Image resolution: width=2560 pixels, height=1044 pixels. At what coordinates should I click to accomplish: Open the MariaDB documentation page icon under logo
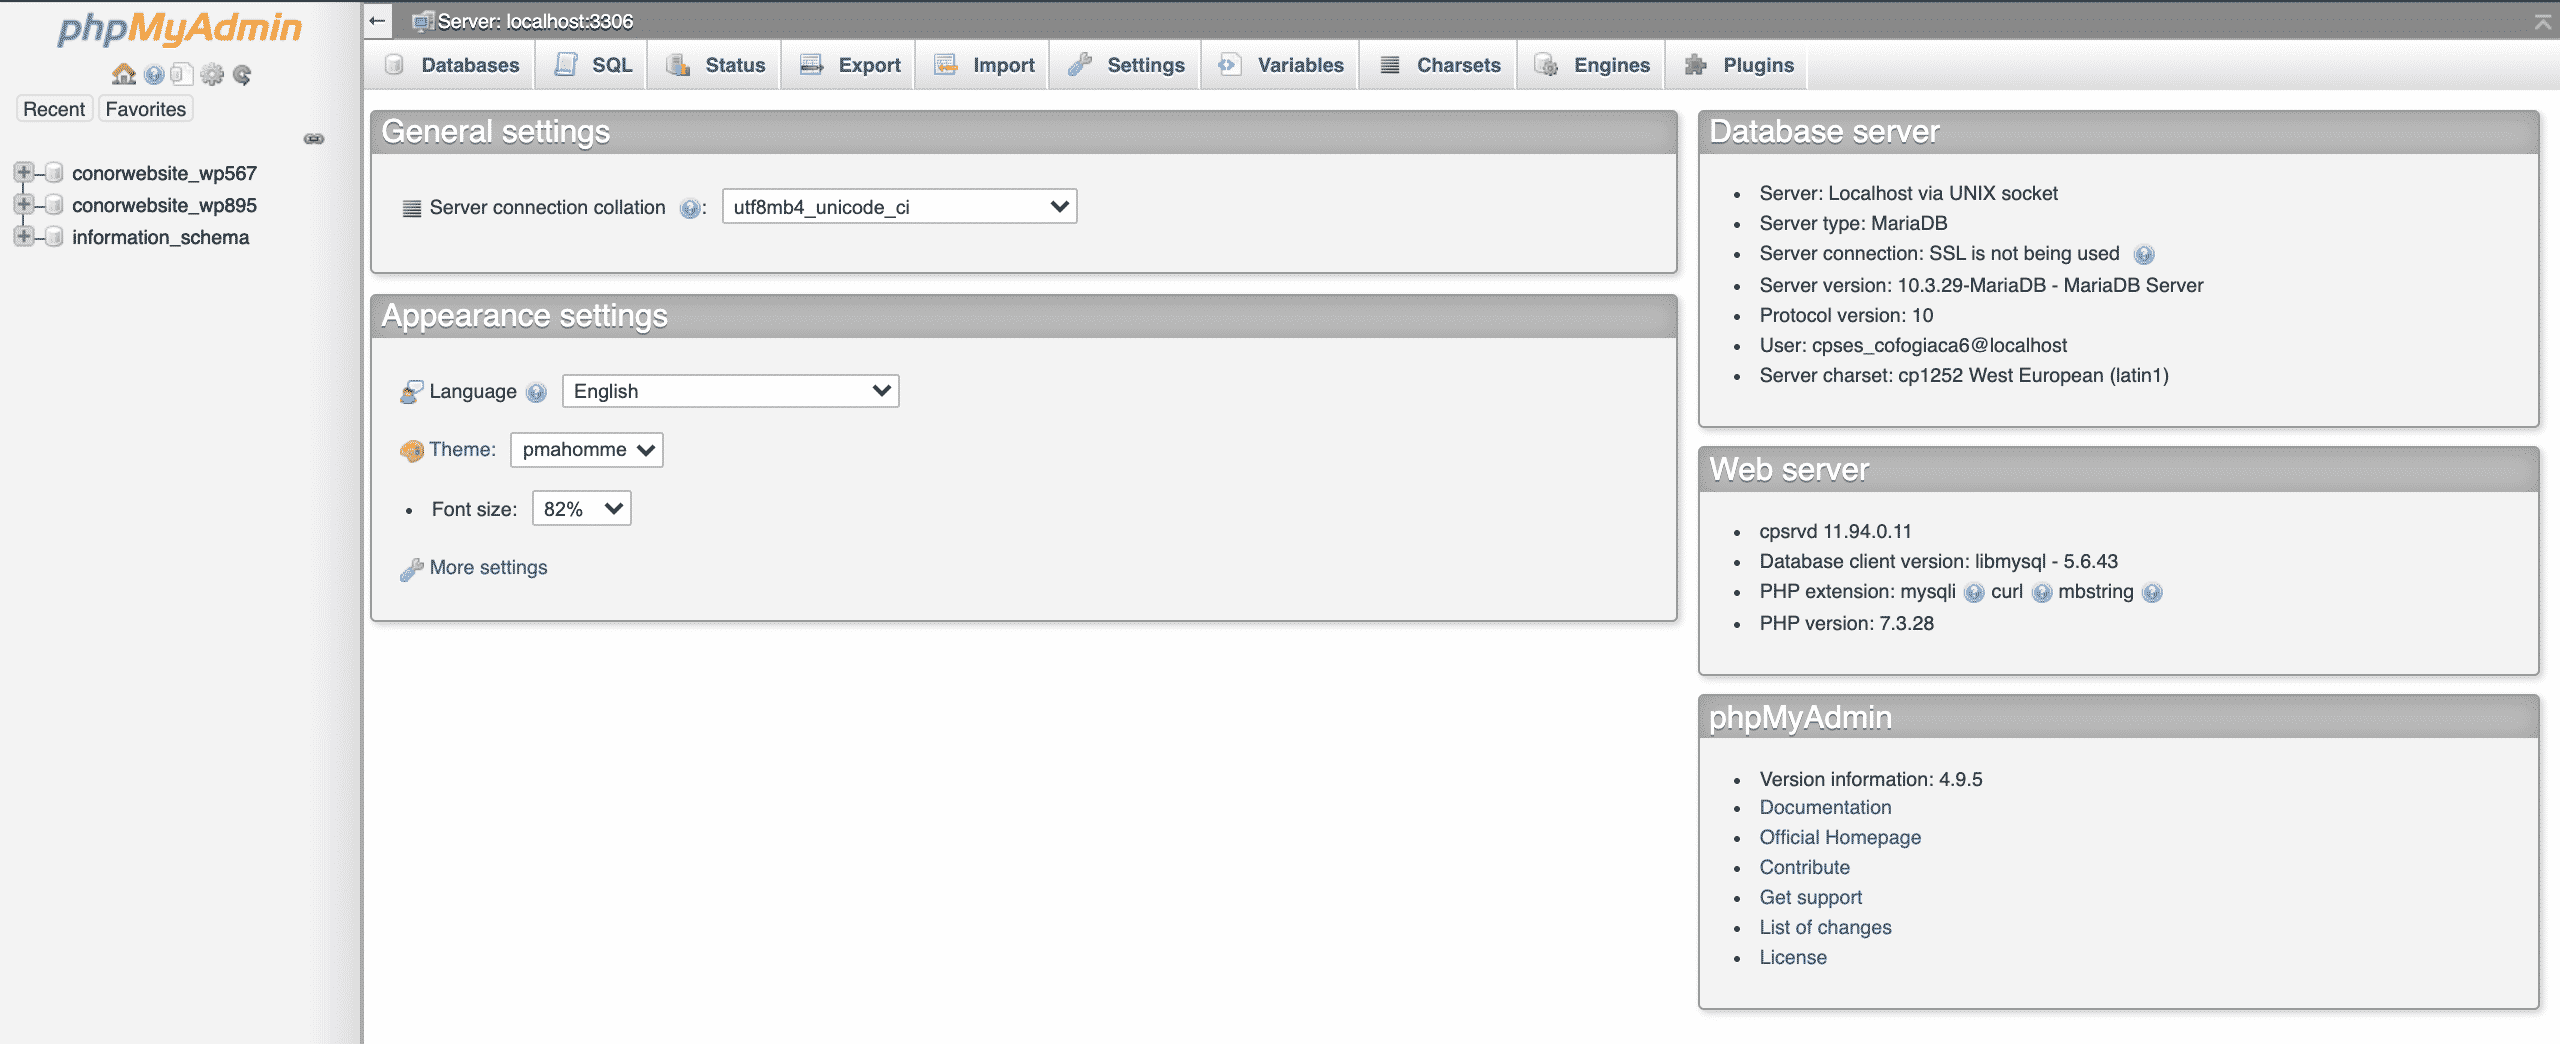(182, 74)
